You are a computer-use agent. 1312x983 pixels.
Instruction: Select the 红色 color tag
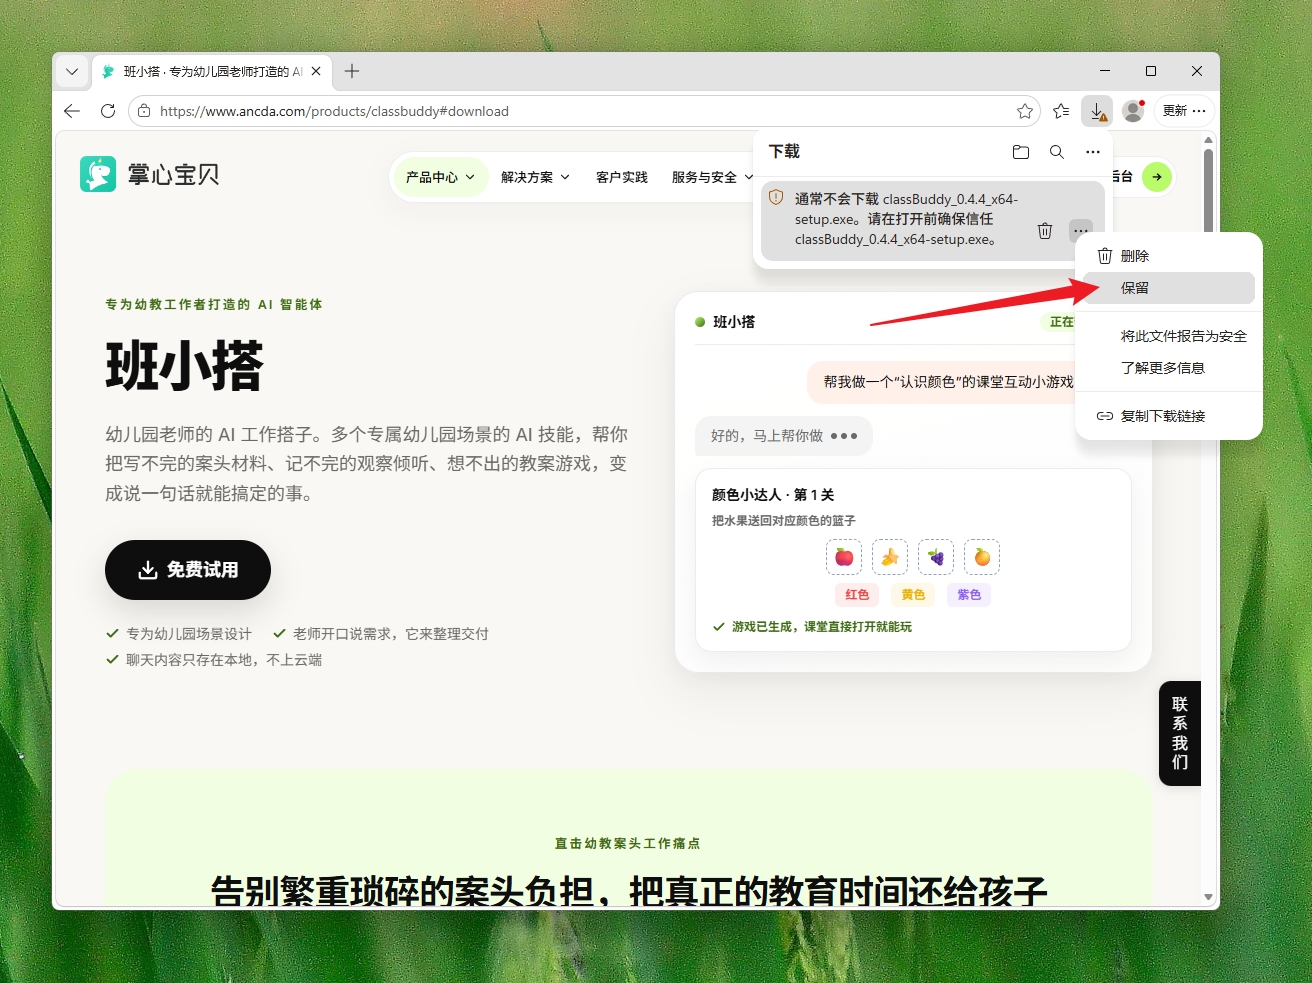(x=857, y=595)
